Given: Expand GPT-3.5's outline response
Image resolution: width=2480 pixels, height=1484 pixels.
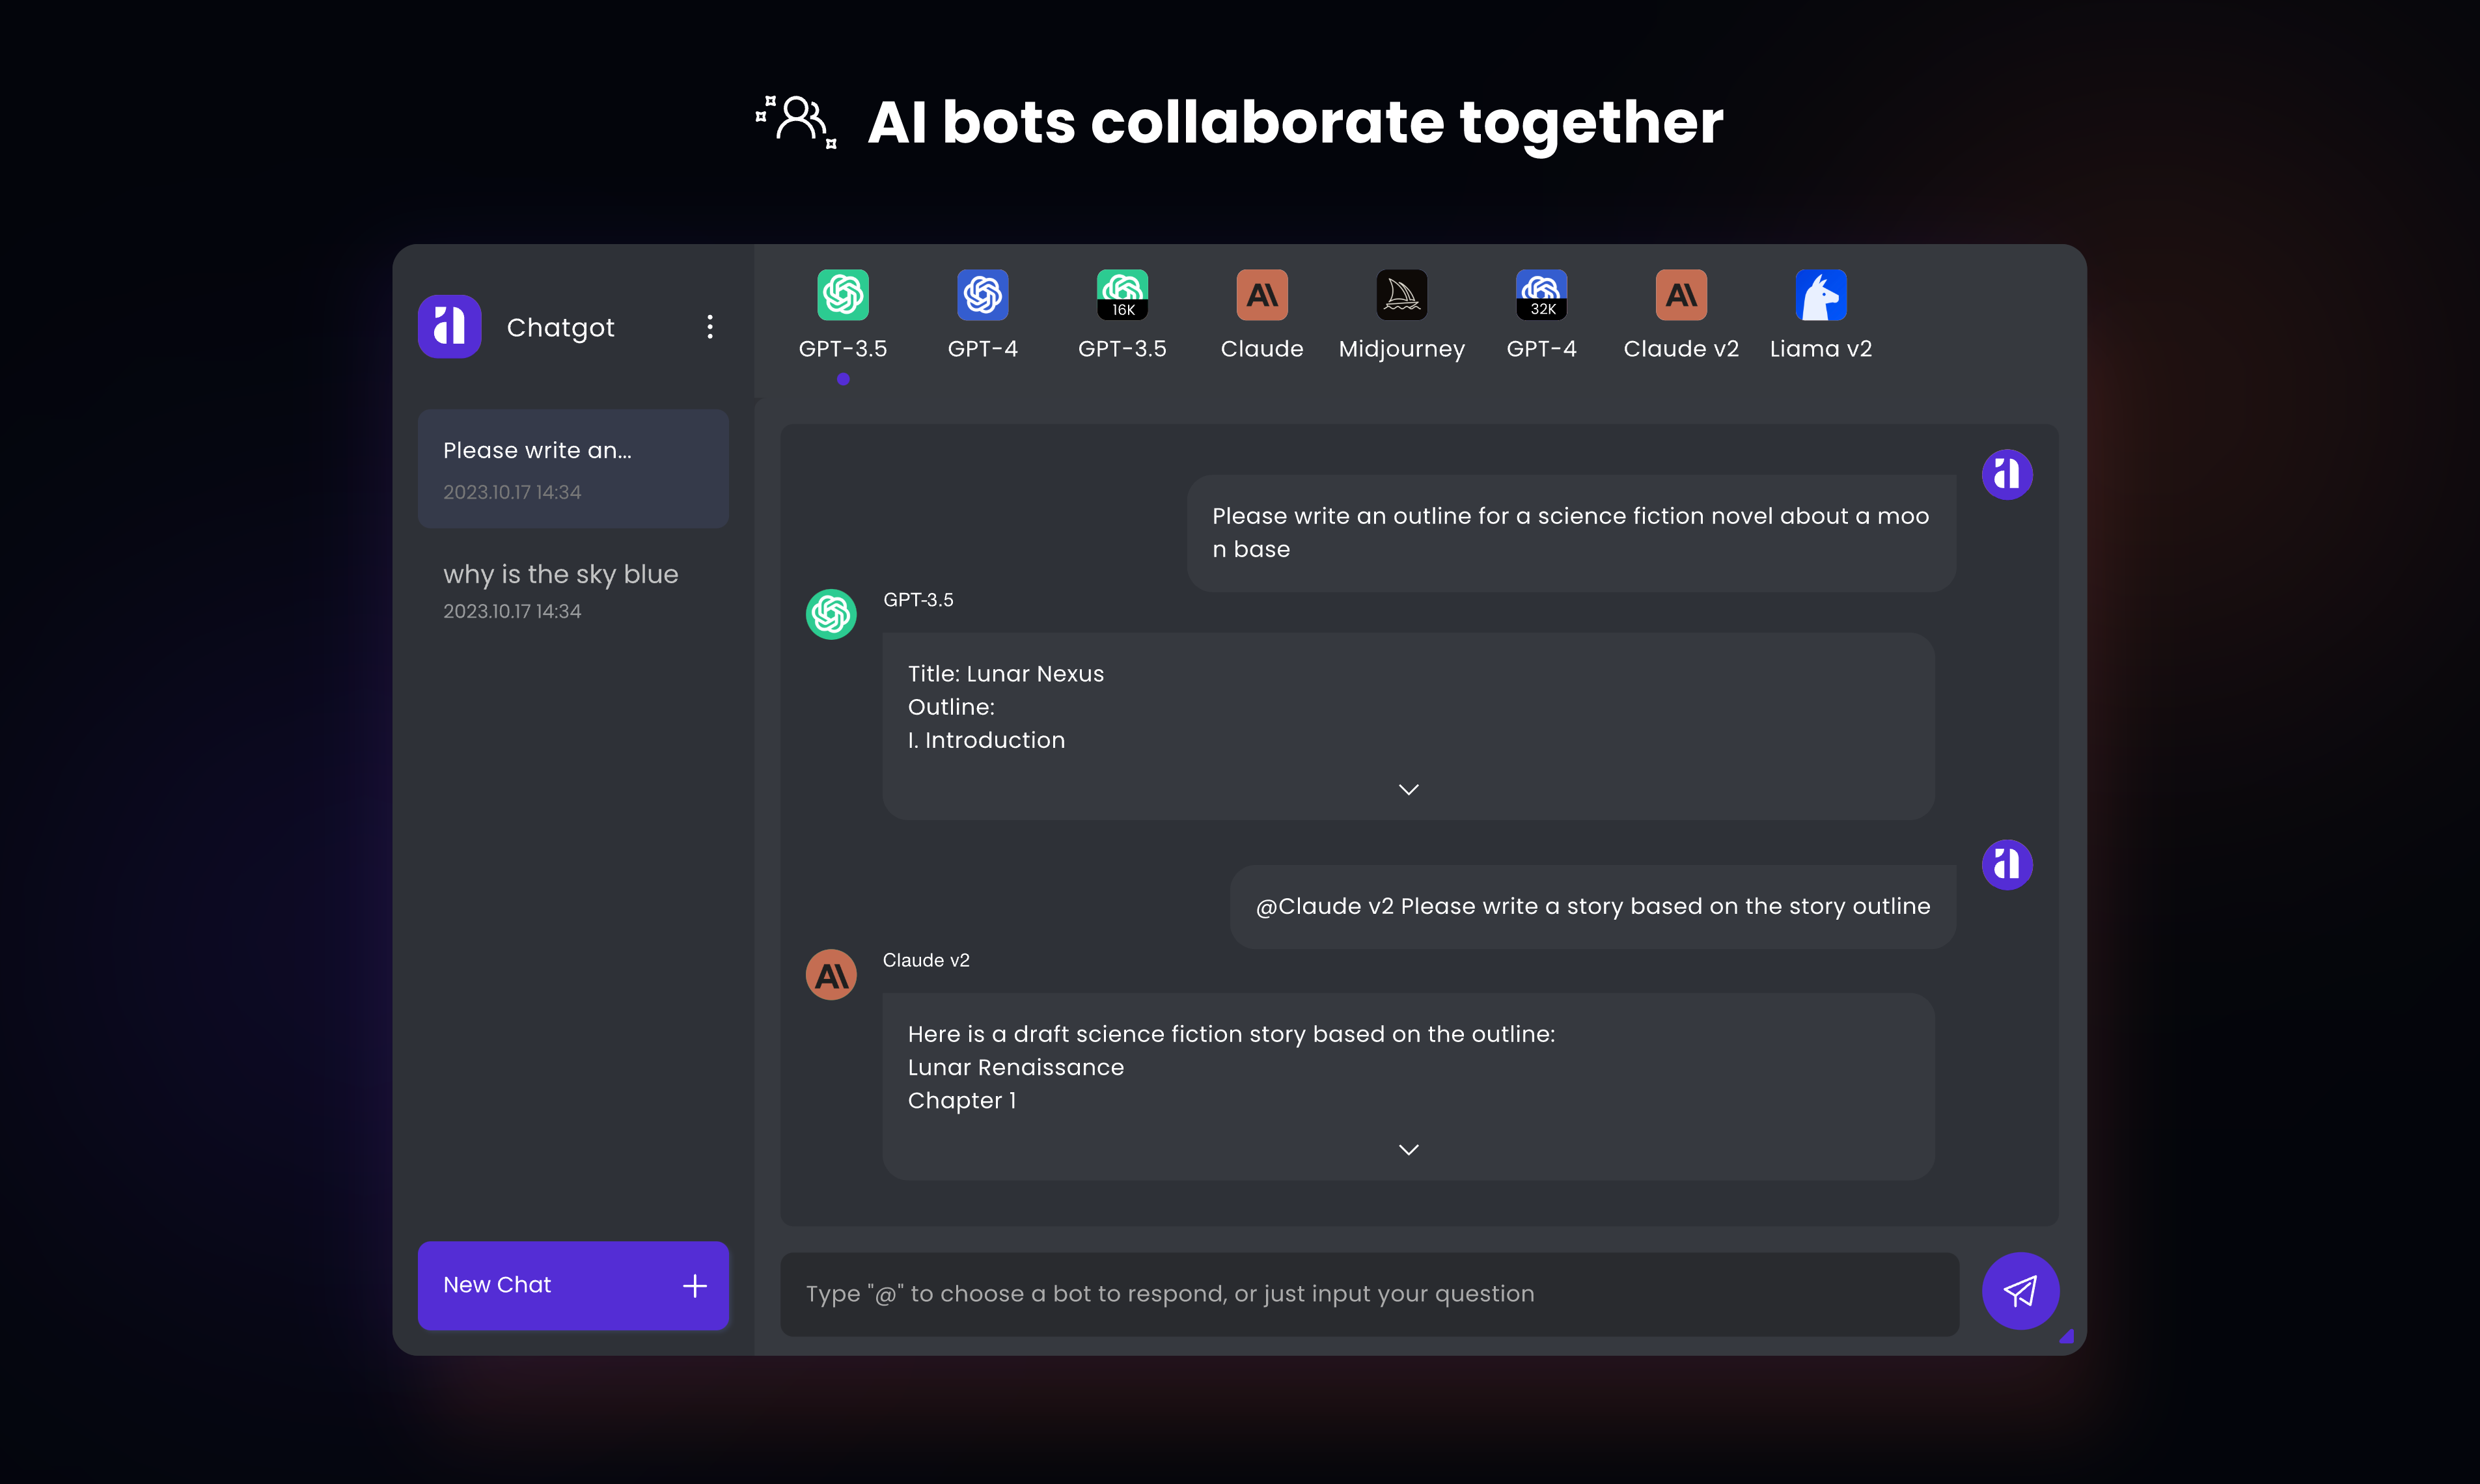Looking at the screenshot, I should [x=1408, y=789].
